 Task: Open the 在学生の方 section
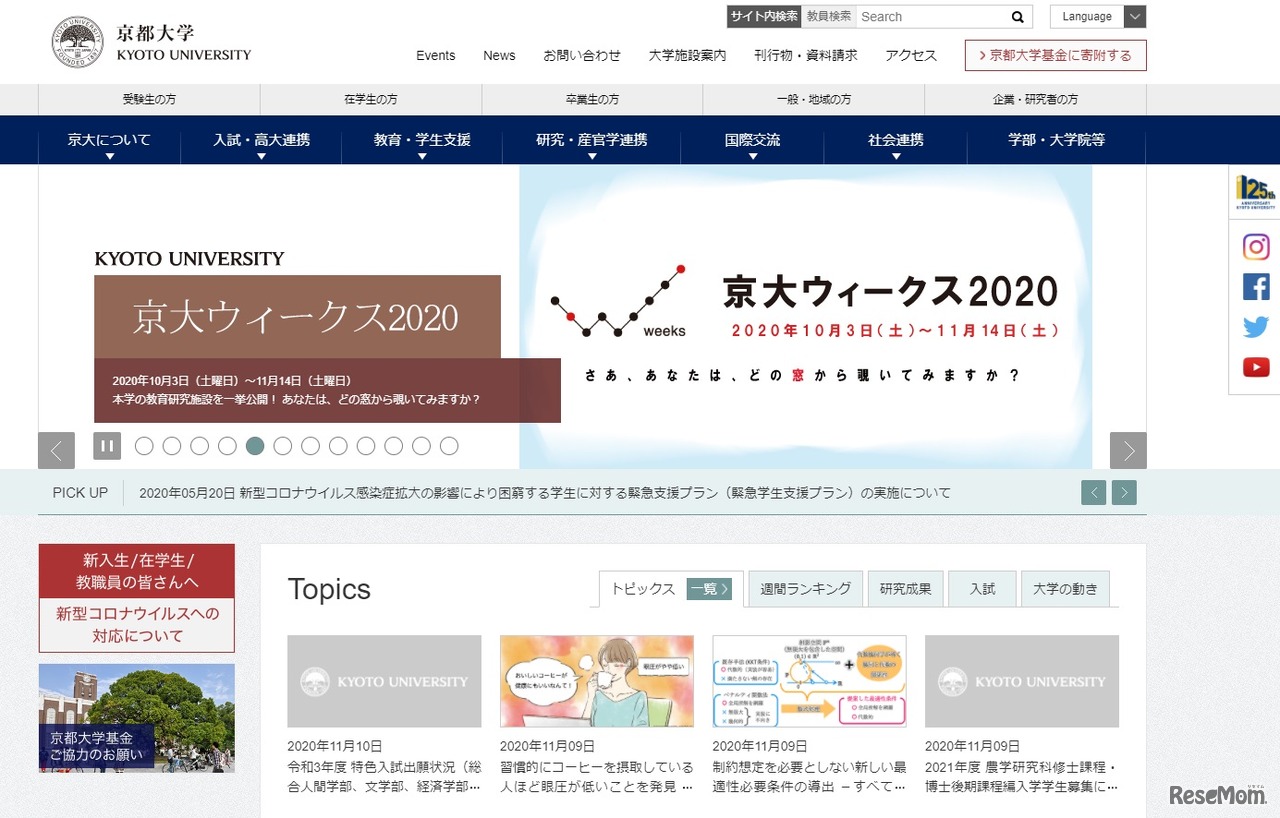371,100
